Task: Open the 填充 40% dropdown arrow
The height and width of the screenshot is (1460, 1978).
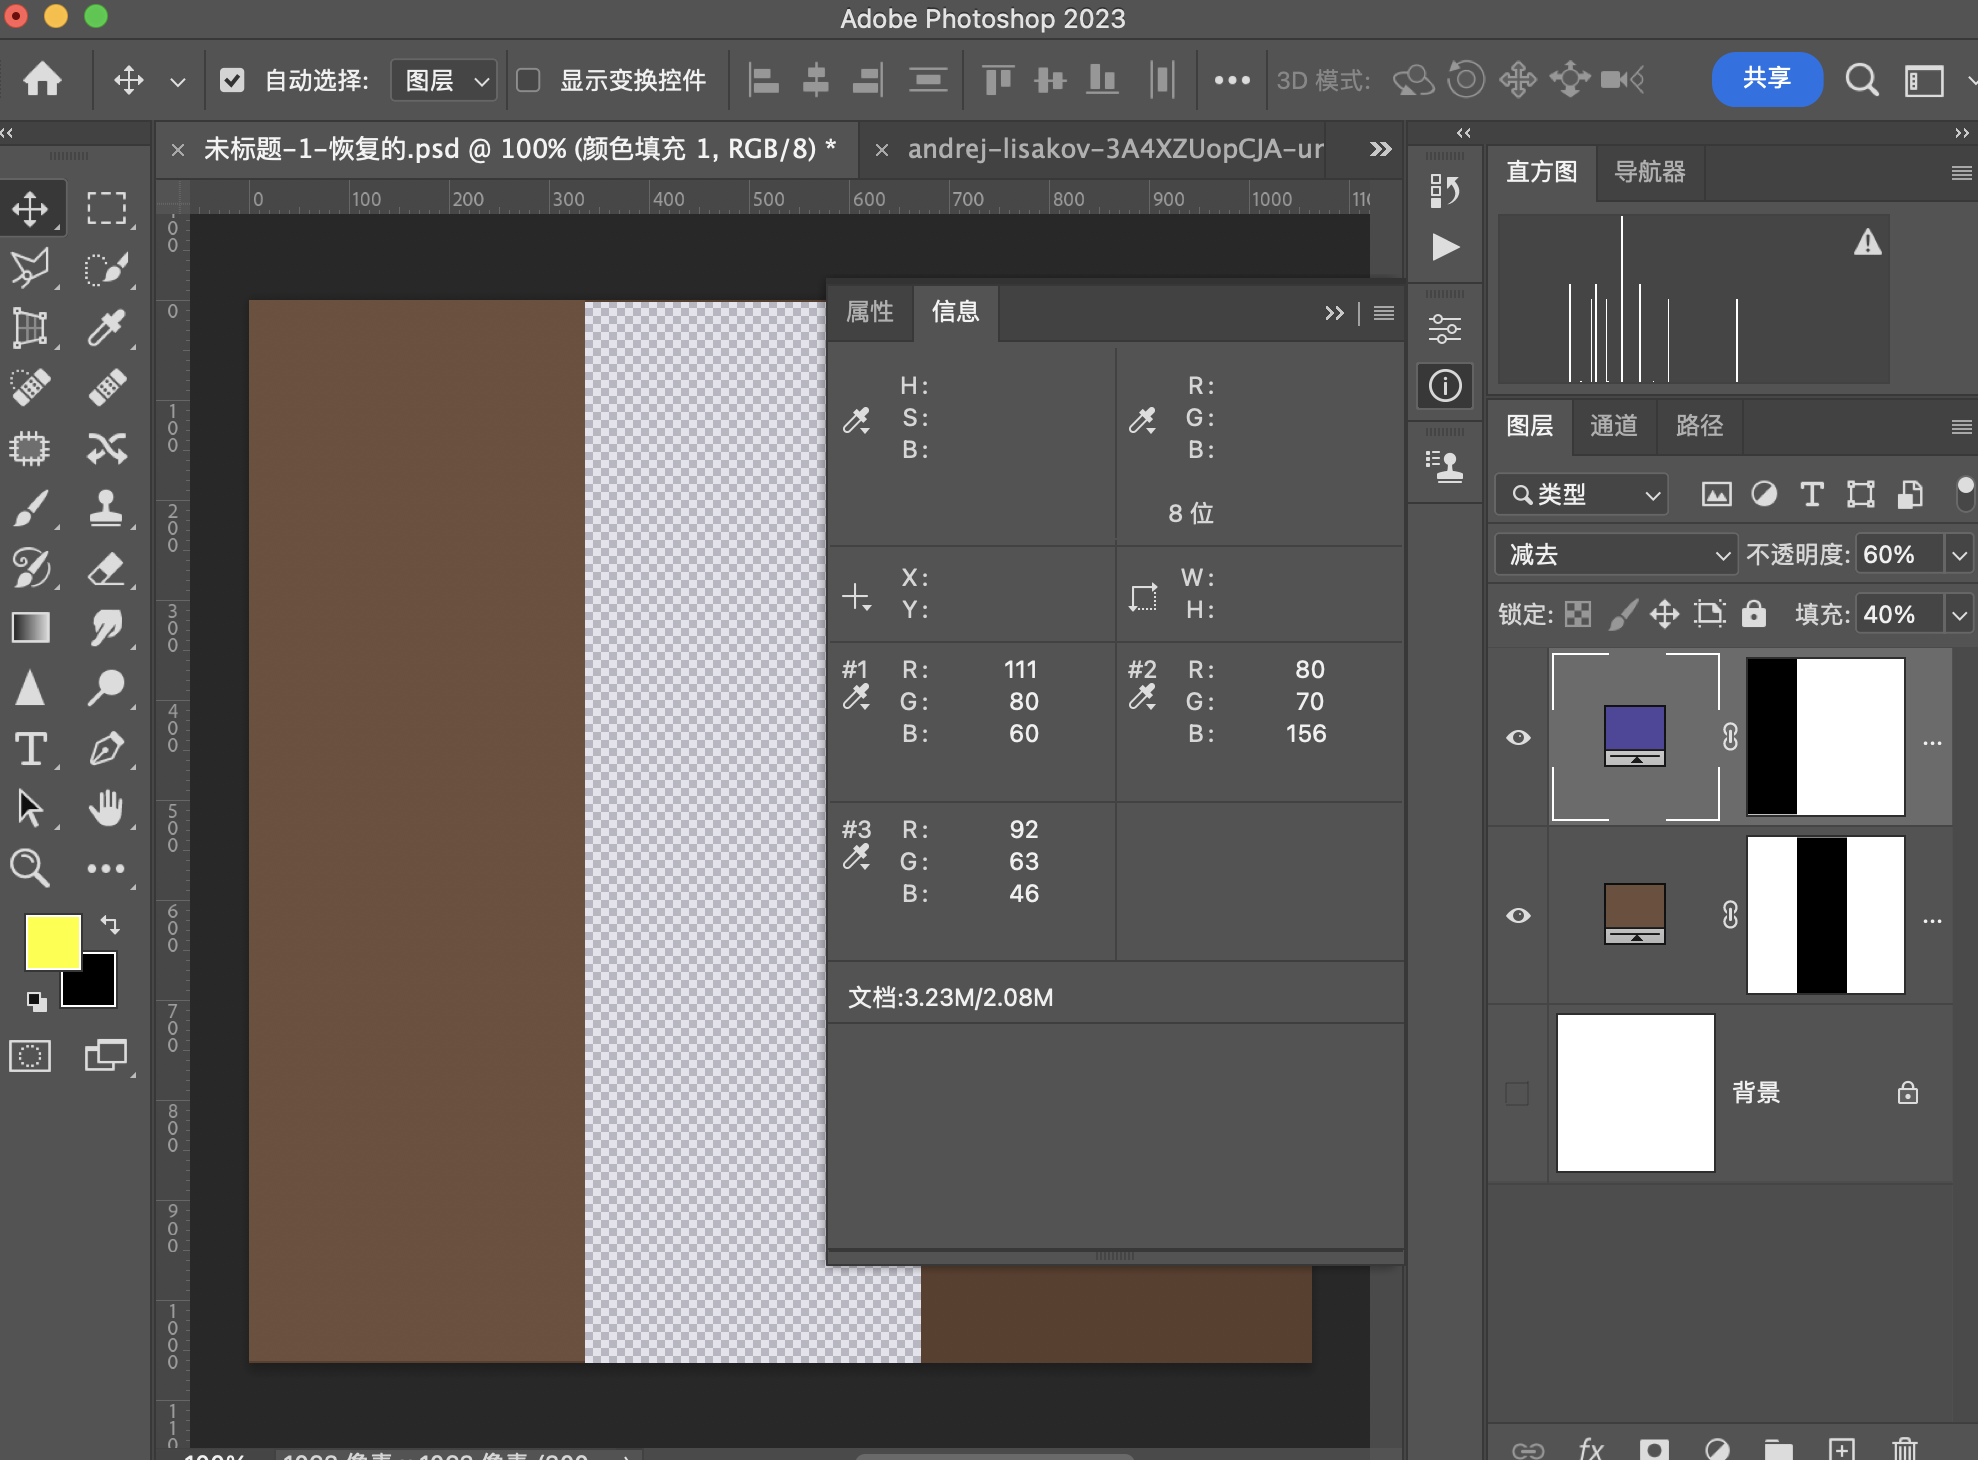Action: point(1959,614)
